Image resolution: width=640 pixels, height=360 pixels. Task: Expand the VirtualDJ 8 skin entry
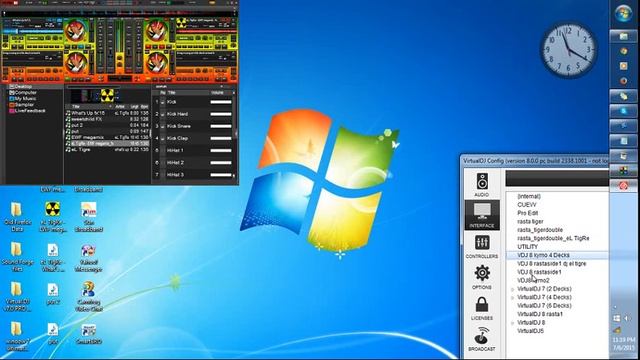coord(513,323)
